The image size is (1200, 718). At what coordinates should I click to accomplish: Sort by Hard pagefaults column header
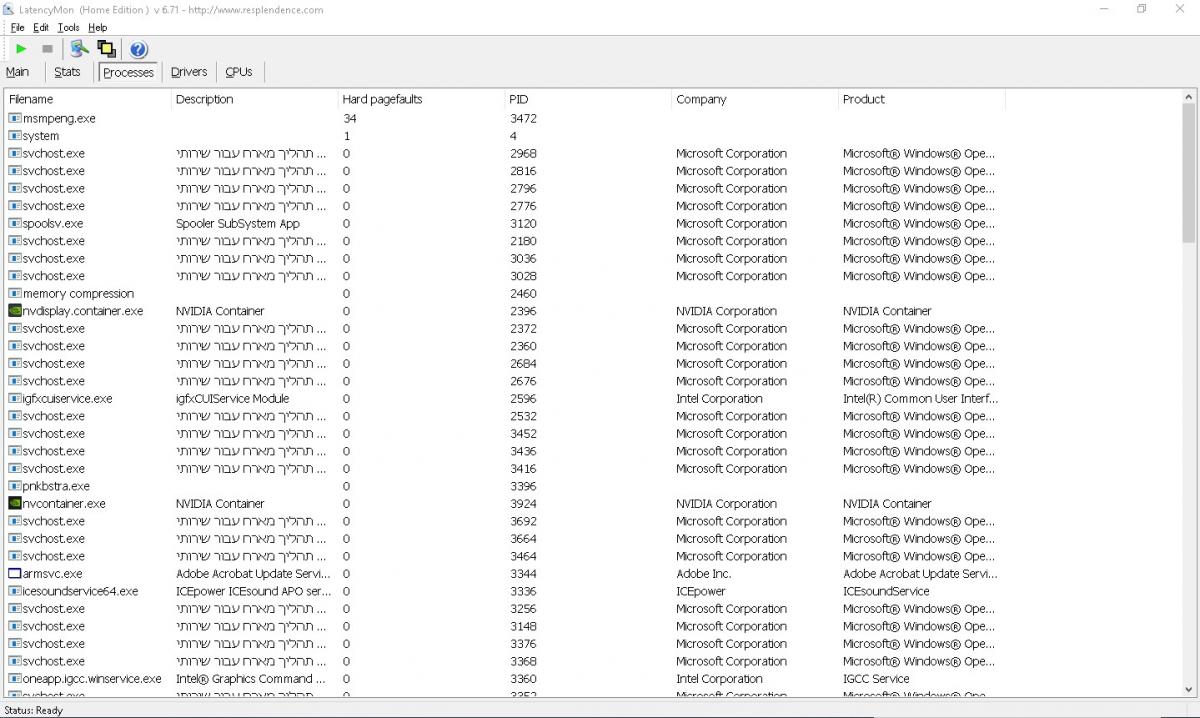[422, 99]
